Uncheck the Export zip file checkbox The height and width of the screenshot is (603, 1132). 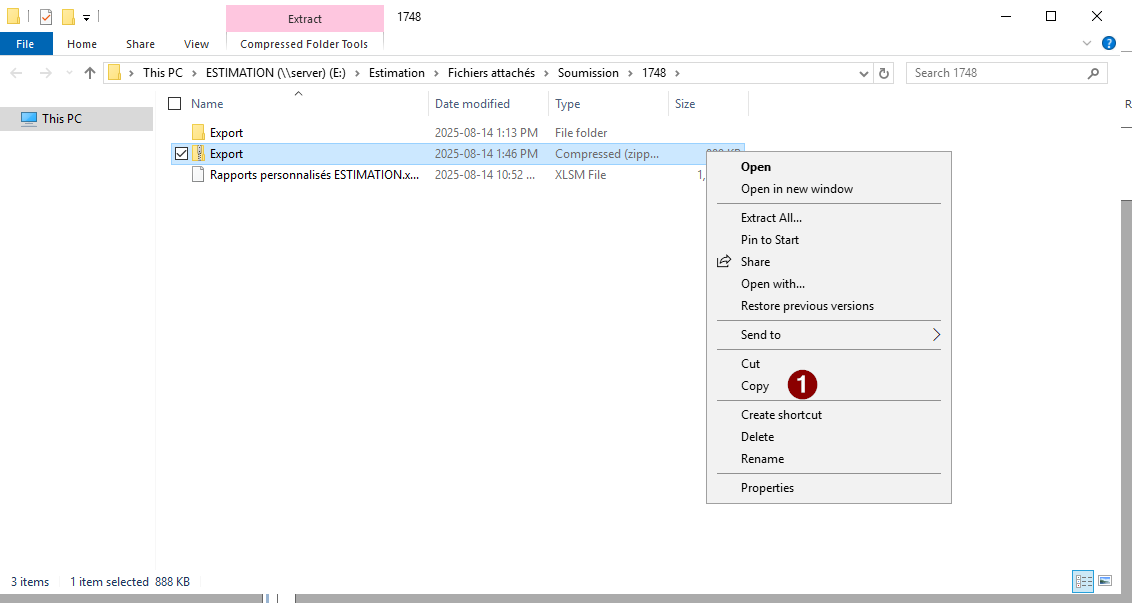pos(181,154)
